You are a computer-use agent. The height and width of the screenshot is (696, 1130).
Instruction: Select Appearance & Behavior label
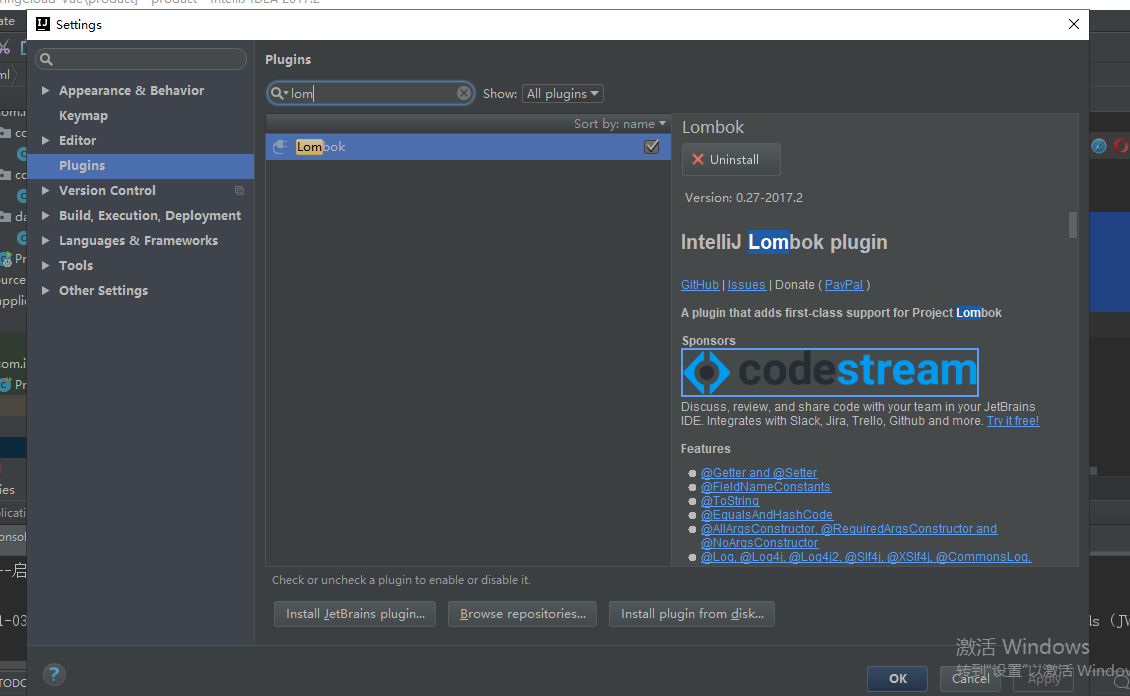[131, 91]
